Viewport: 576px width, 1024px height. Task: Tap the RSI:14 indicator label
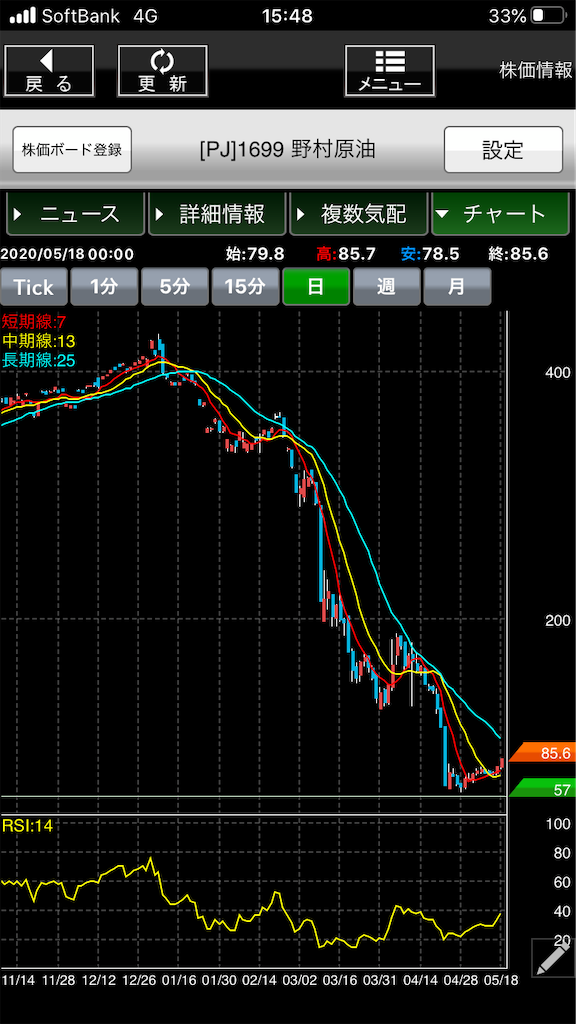click(27, 825)
